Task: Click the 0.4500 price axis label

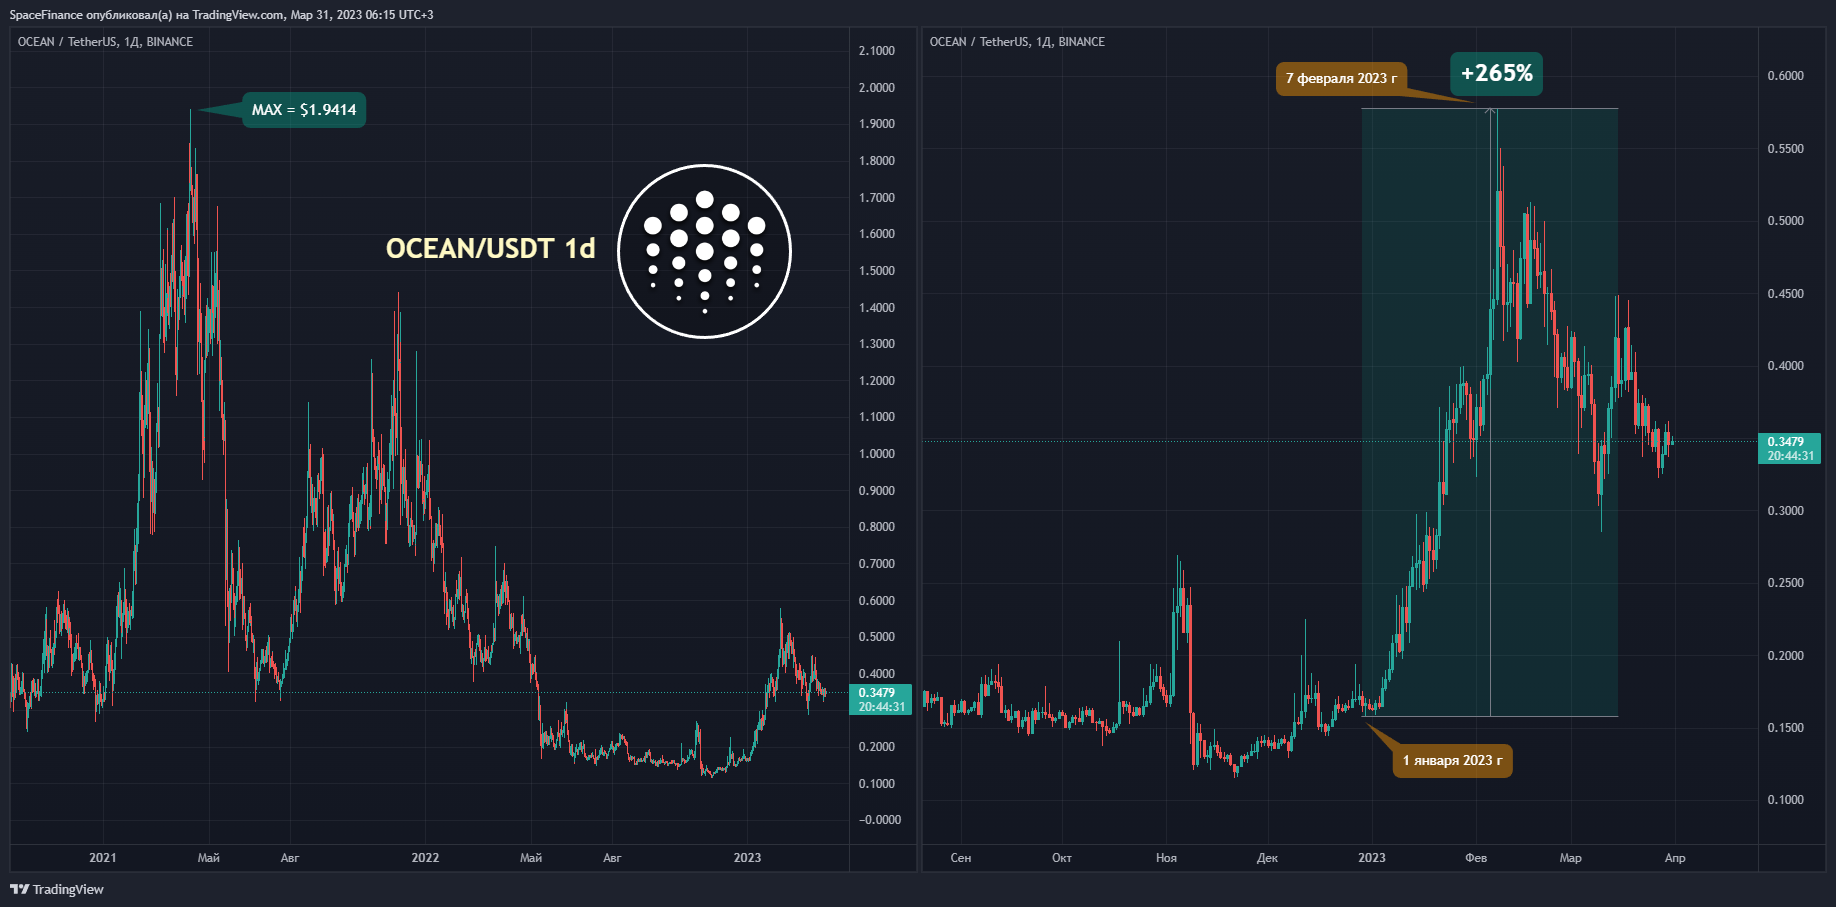Action: [1786, 294]
